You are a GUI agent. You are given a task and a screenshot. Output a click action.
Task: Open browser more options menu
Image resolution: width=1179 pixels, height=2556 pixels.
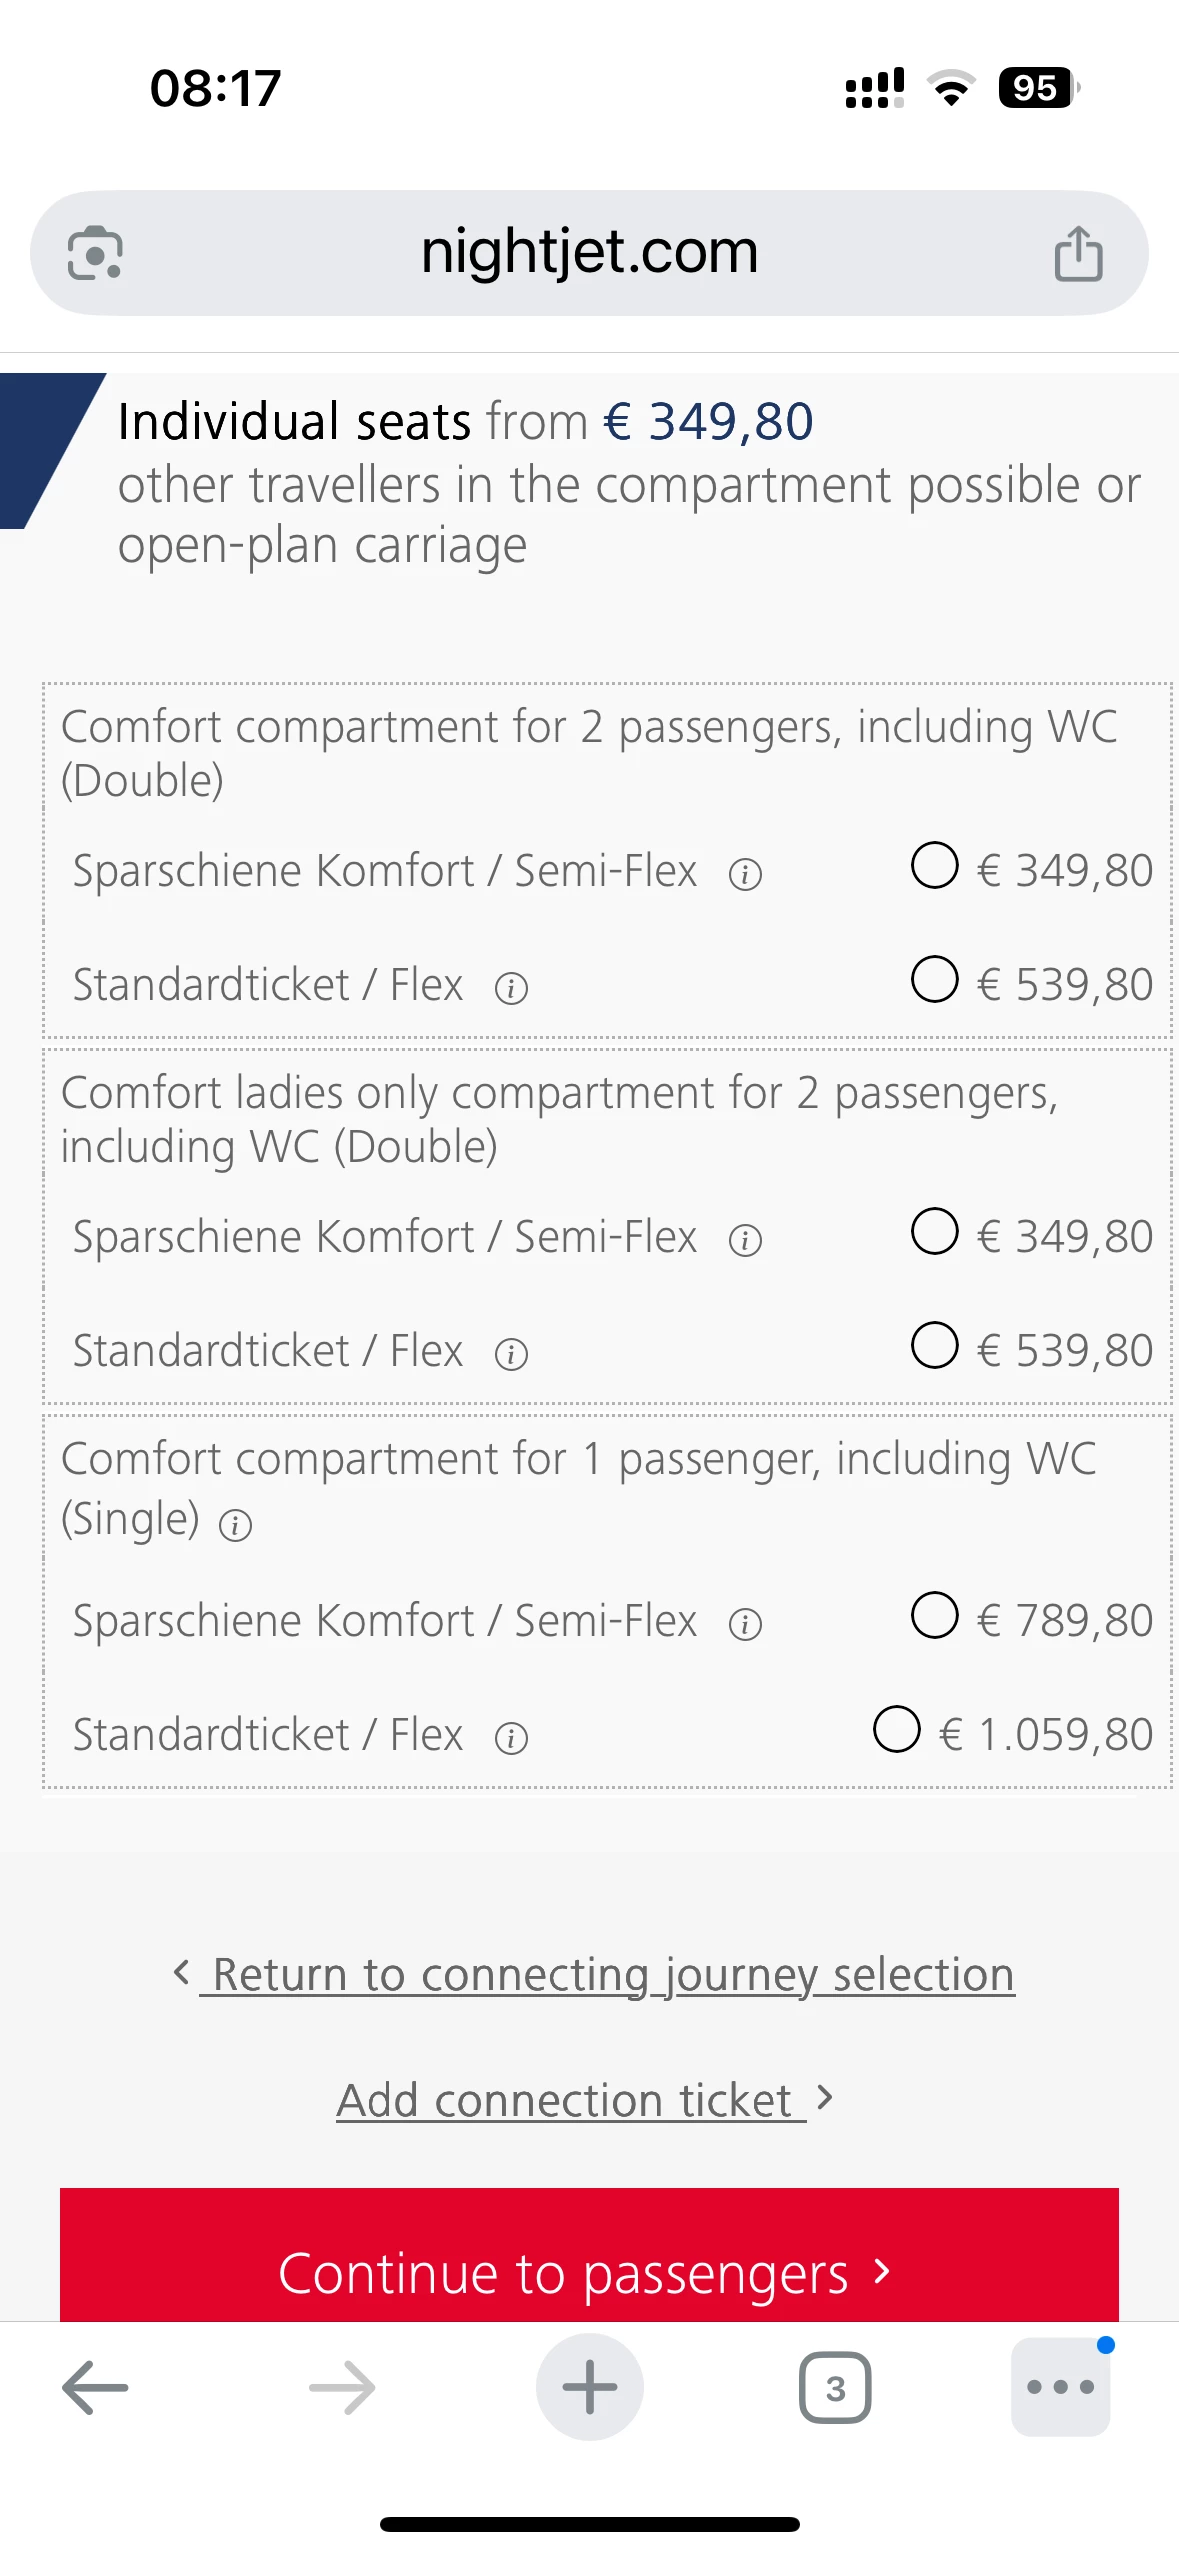pos(1060,2387)
